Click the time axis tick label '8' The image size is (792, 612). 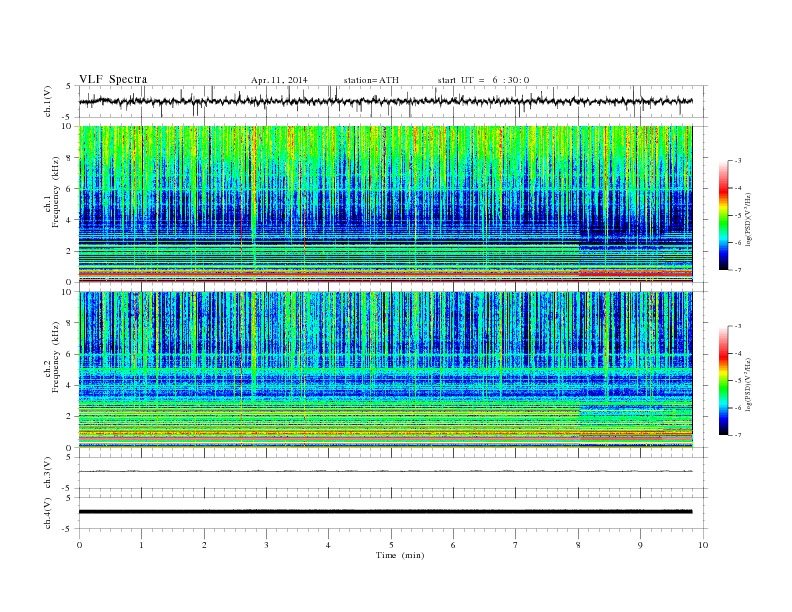(578, 545)
